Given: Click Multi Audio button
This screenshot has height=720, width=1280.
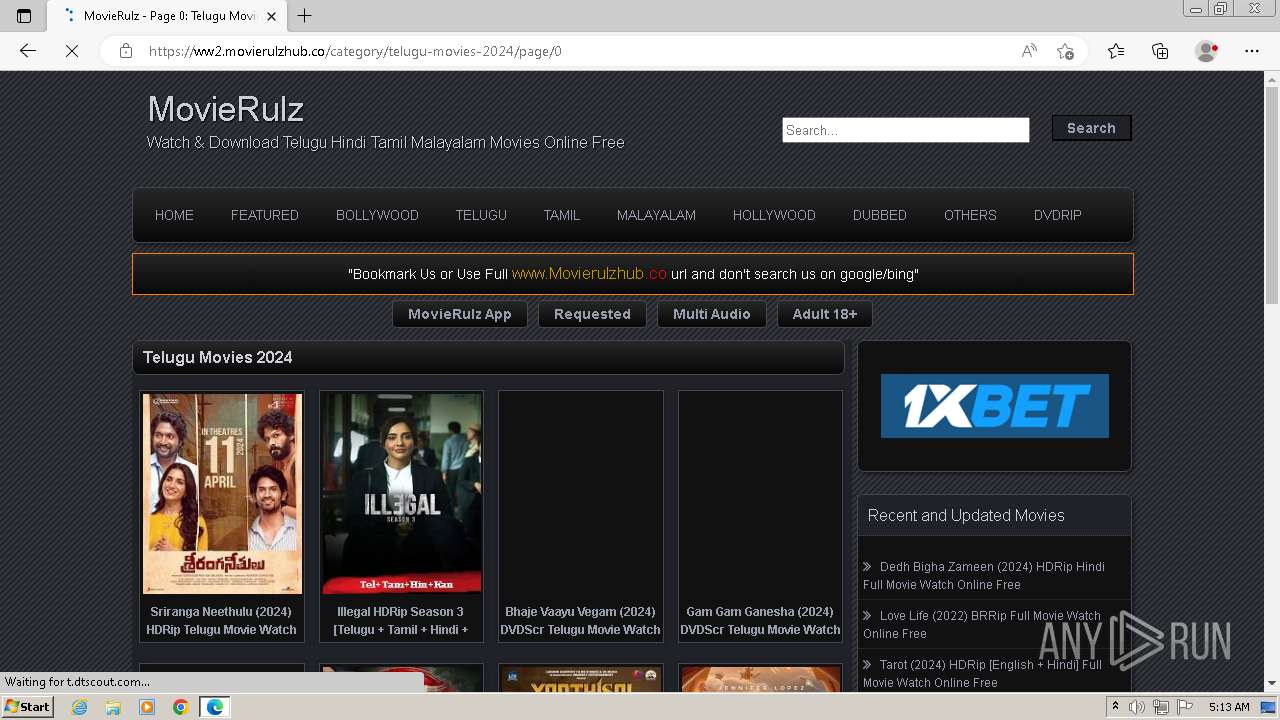Looking at the screenshot, I should pos(711,314).
